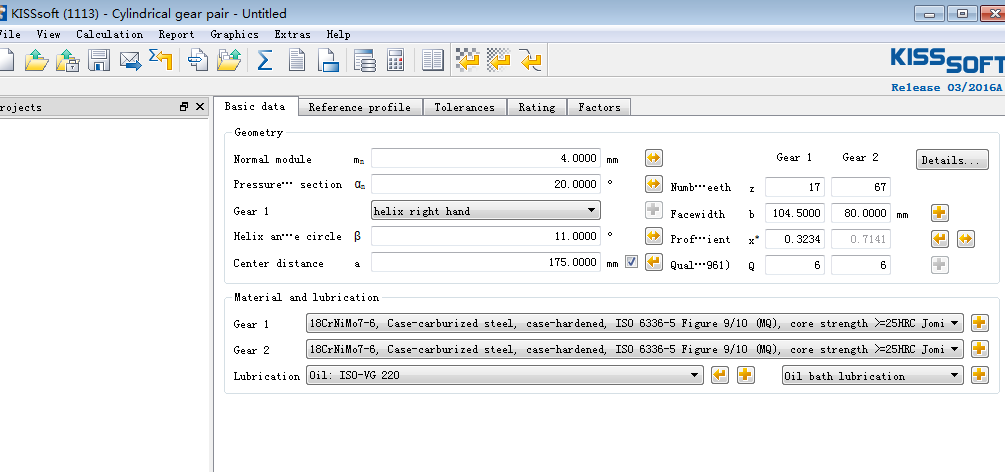Click Gear 2 number of teeth field
1005x472 pixels.
pos(861,187)
